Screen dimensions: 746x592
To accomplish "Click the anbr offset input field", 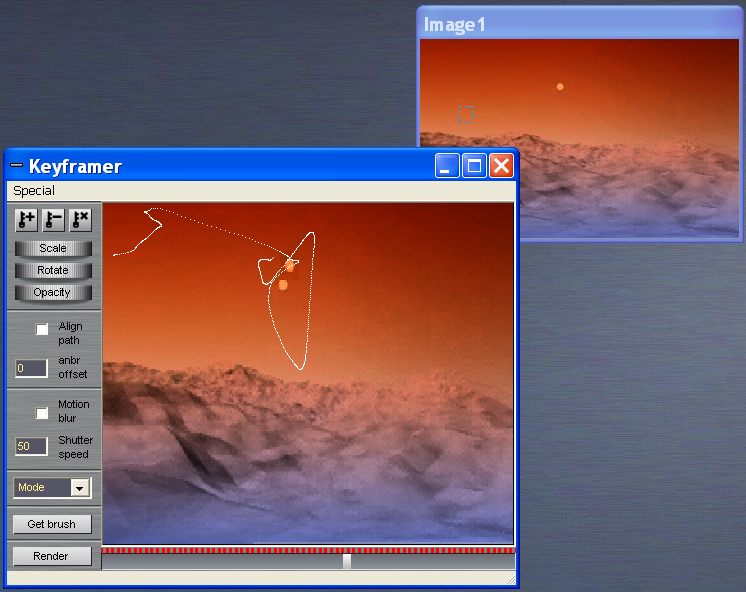I will coord(31,368).
